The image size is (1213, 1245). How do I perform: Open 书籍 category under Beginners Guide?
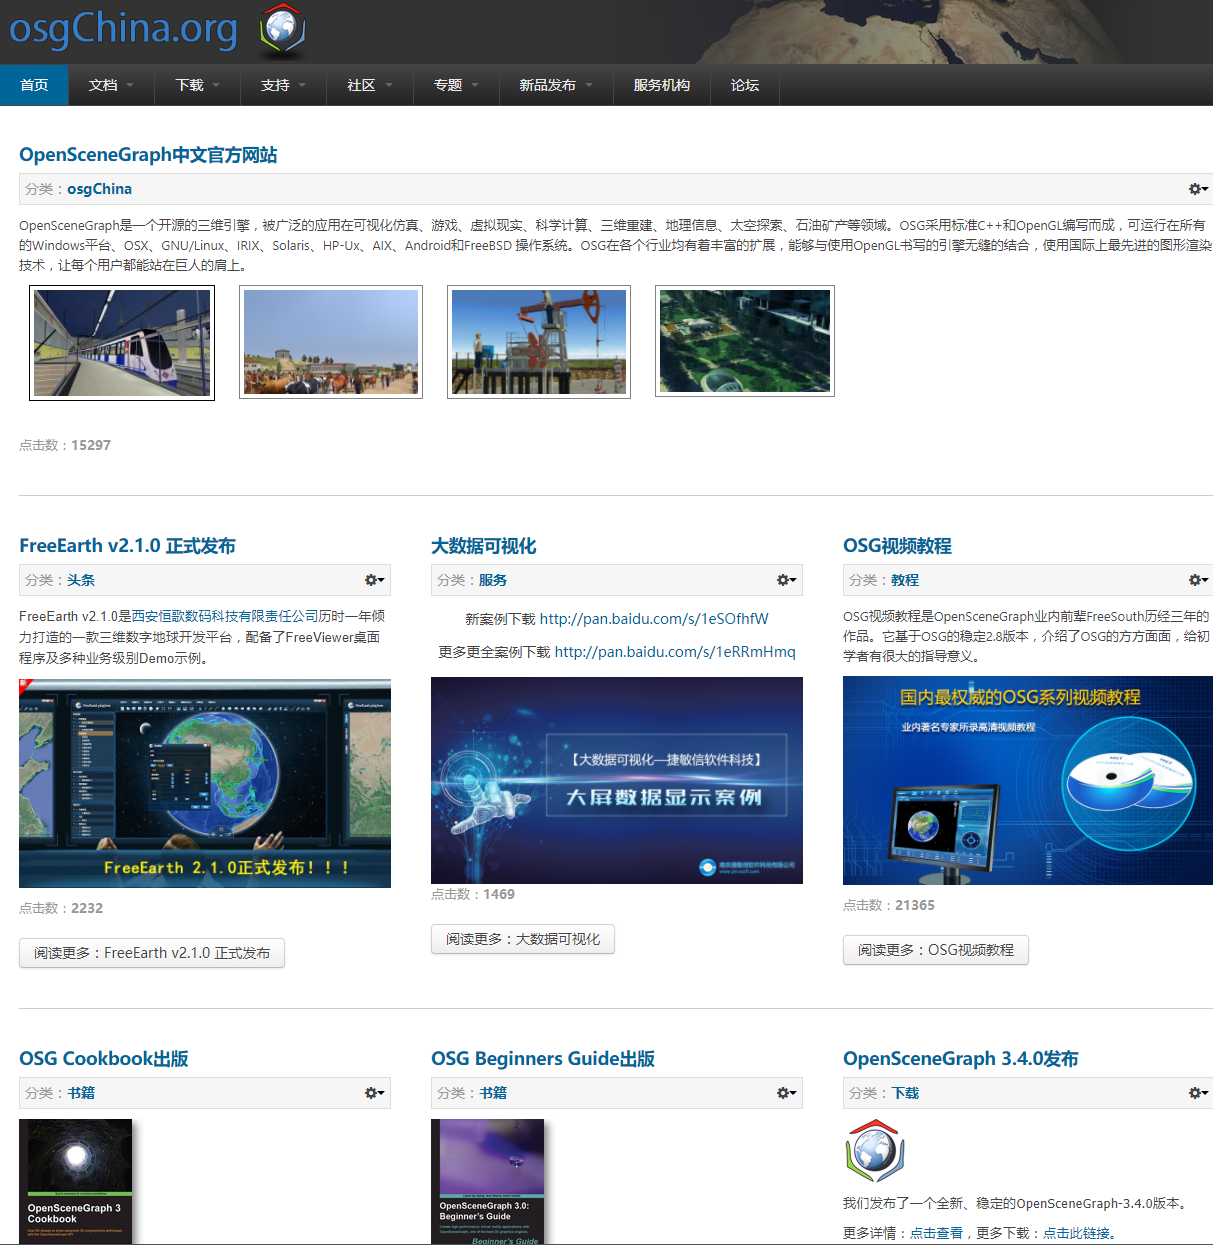493,1093
